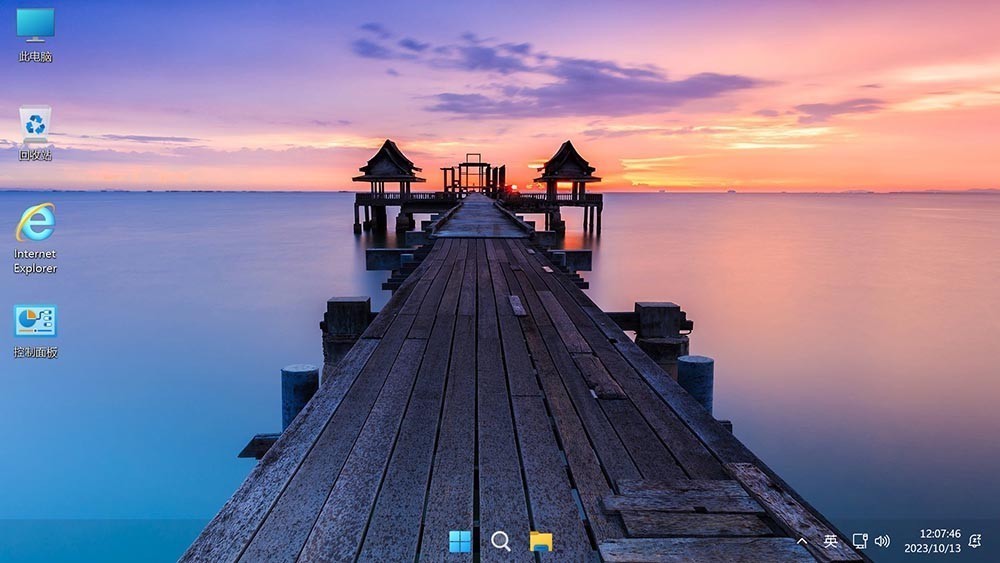Screen dimensions: 1000x563
Task: Click the 控制面板 text label
Action: point(35,352)
